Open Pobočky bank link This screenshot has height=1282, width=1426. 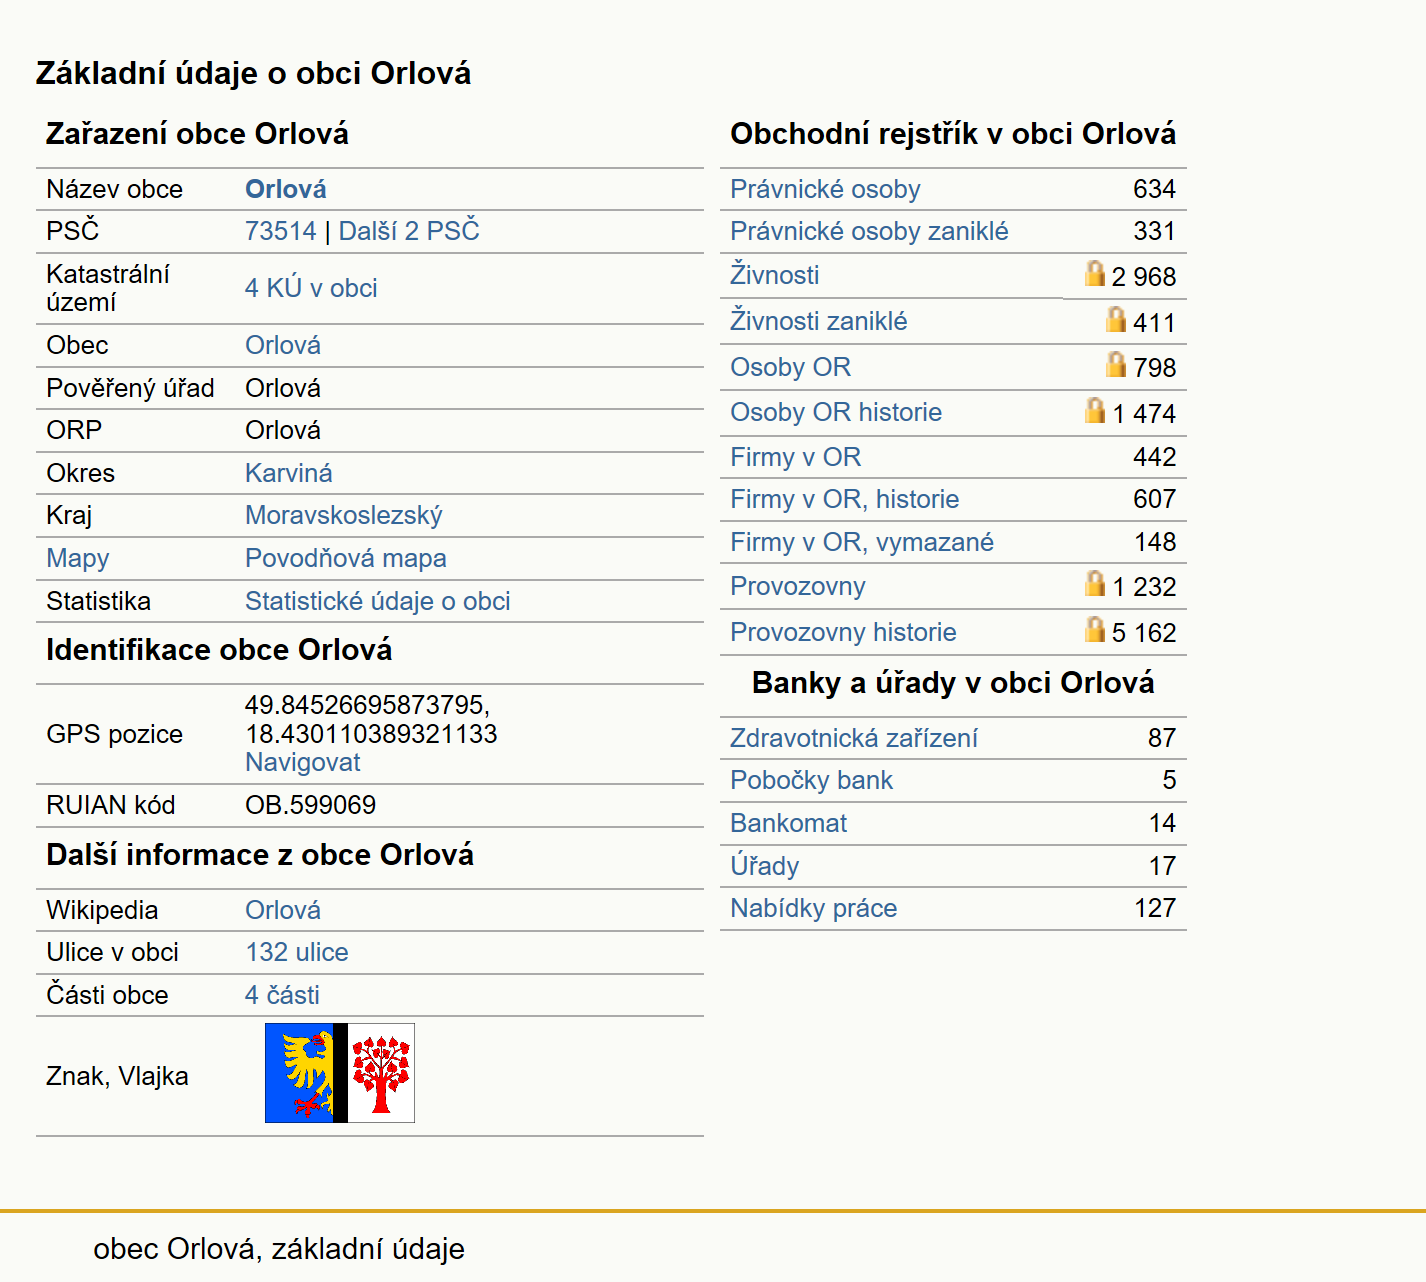coord(811,780)
